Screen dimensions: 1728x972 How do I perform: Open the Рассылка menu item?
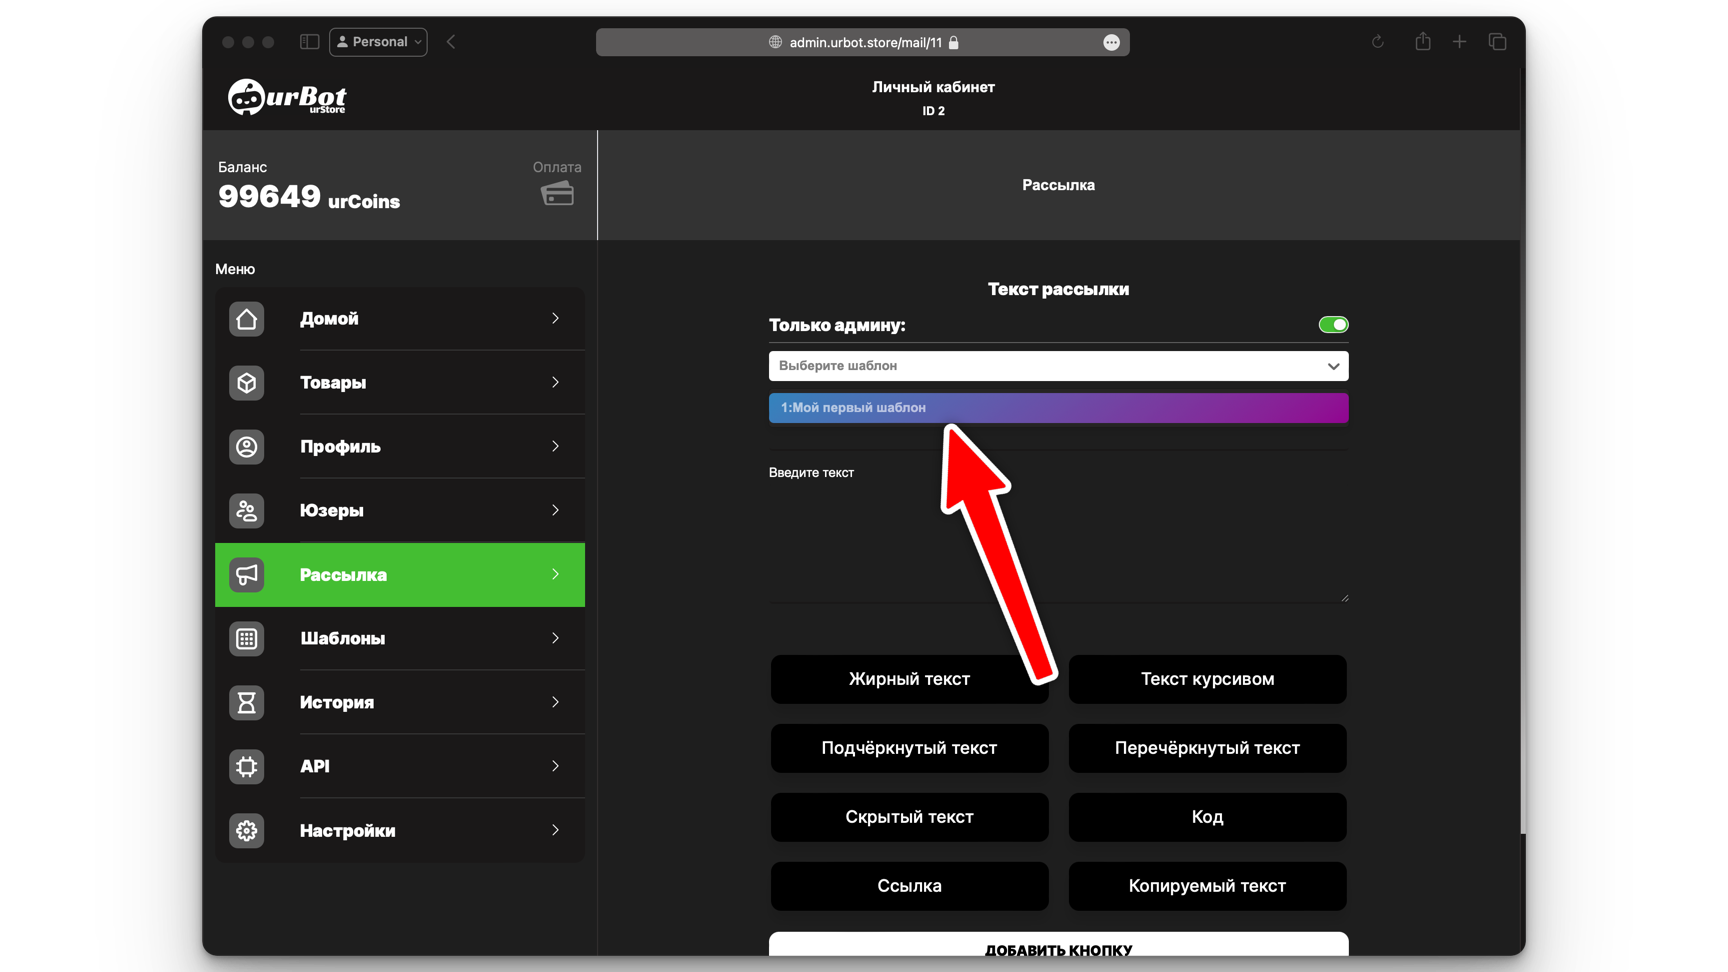pos(400,575)
